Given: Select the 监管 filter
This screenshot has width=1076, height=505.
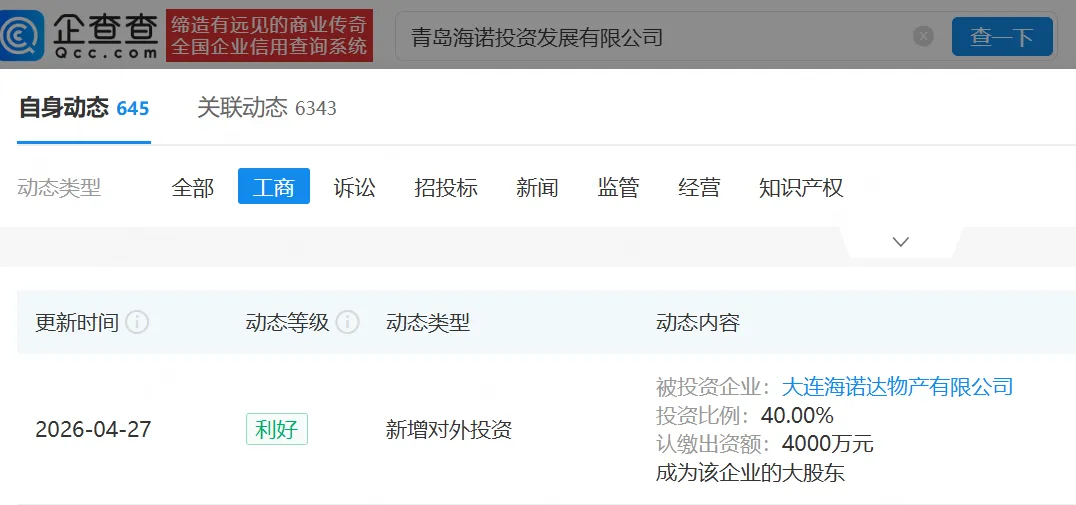Looking at the screenshot, I should (x=618, y=187).
